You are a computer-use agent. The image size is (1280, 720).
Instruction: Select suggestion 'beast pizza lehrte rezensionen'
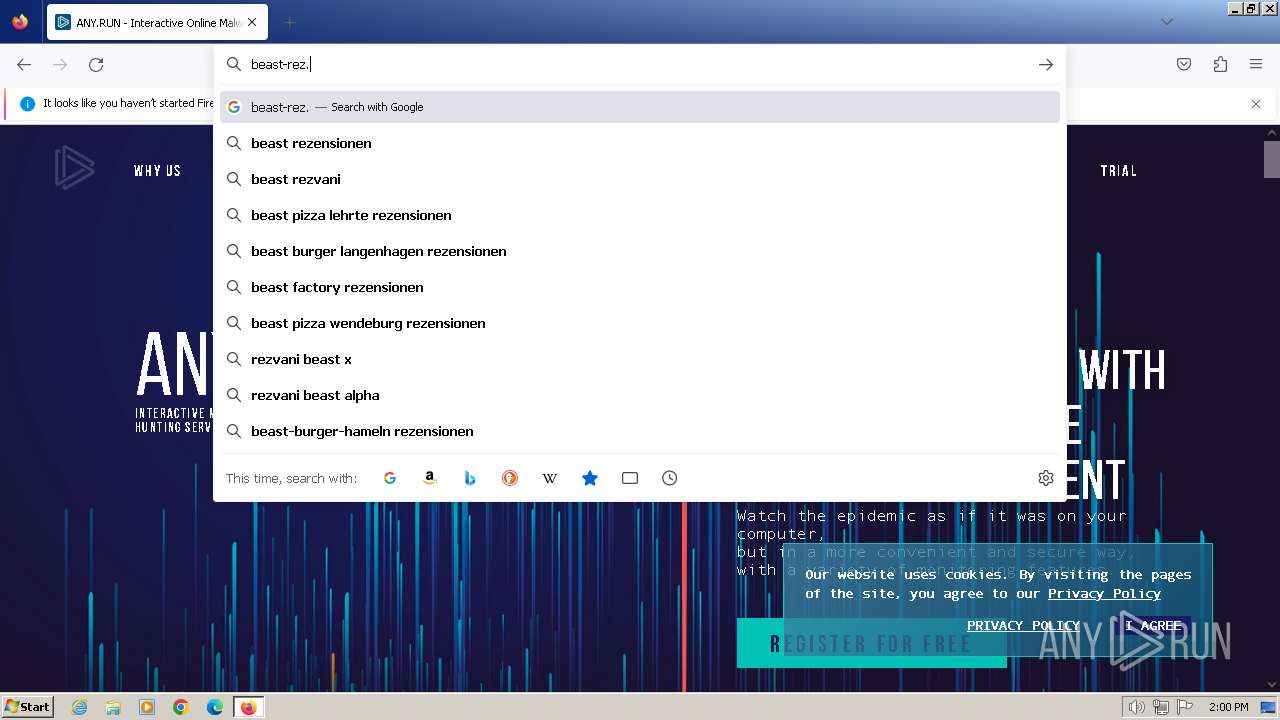pos(640,215)
